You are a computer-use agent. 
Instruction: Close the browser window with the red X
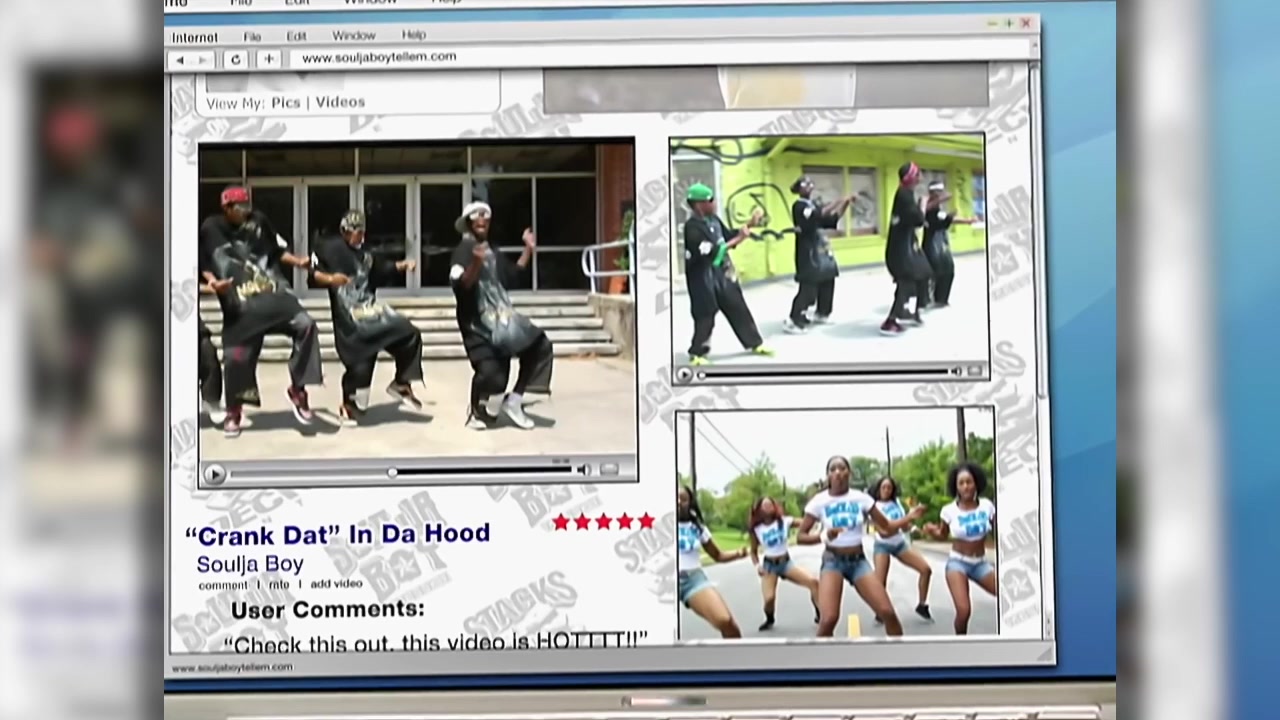1026,23
